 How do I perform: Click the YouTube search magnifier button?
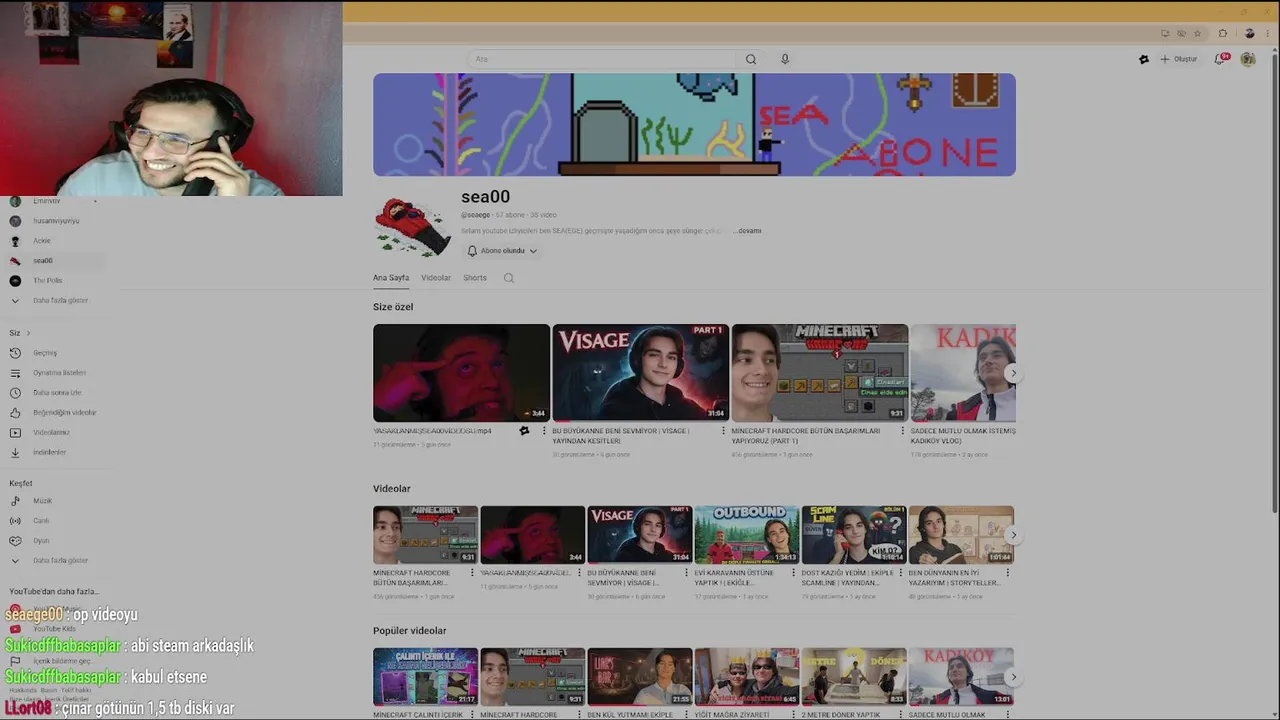(750, 59)
